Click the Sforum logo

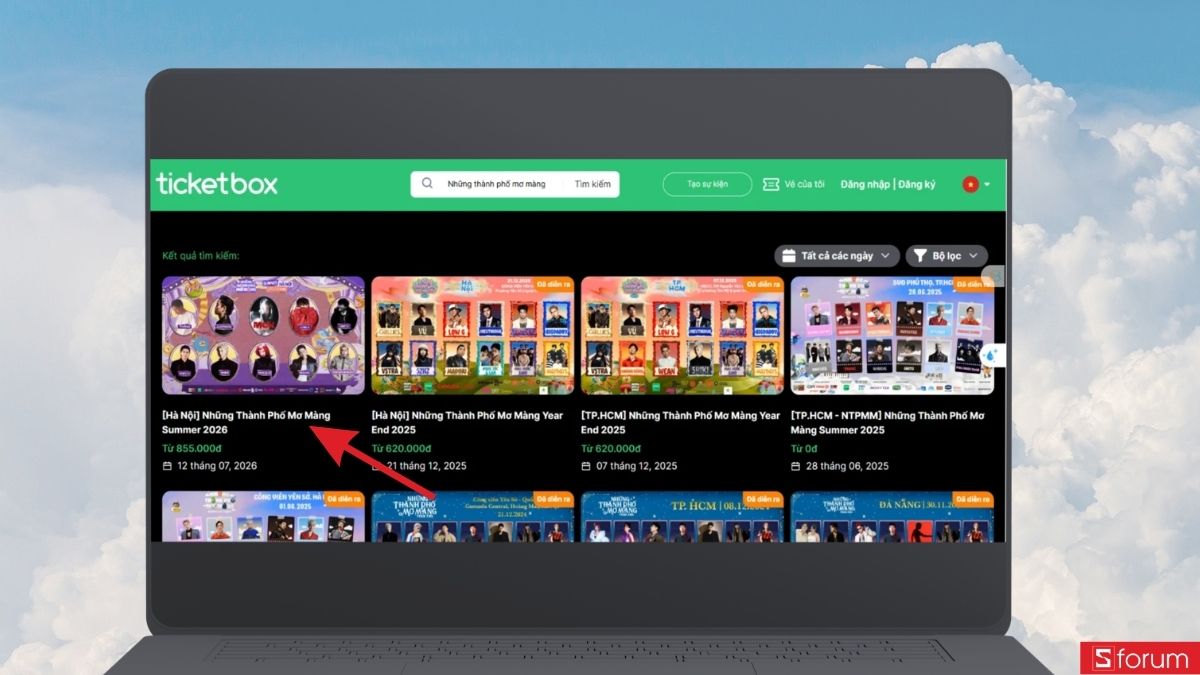click(1135, 659)
